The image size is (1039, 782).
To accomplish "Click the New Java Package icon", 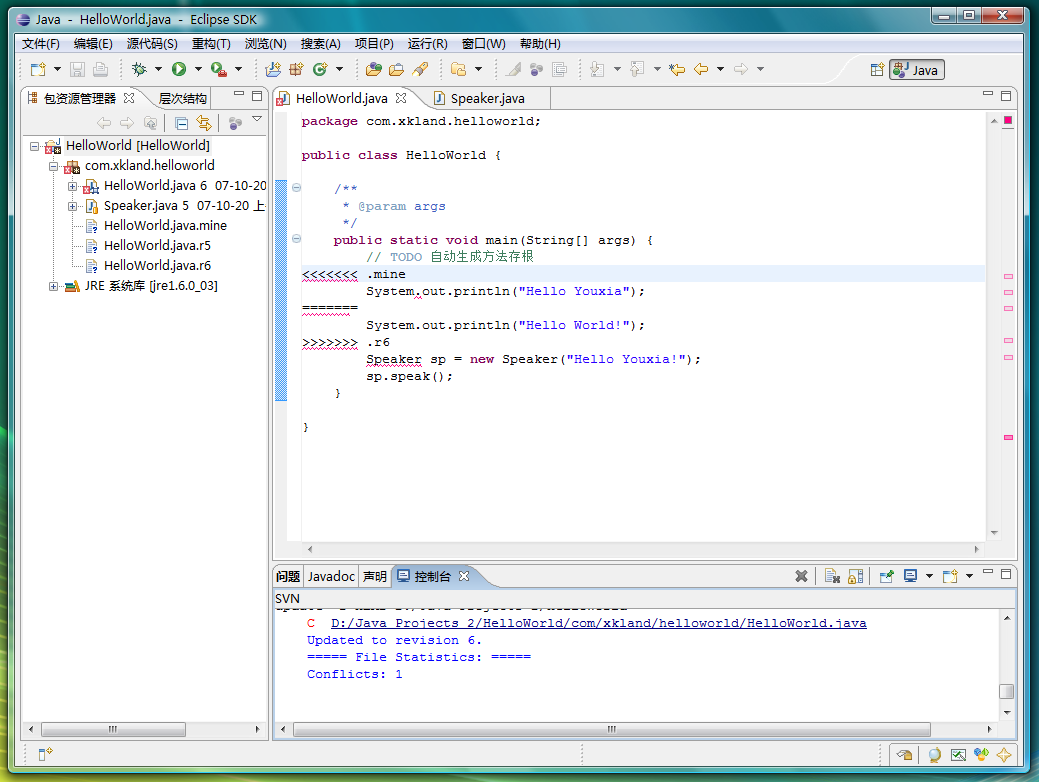I will (x=296, y=69).
